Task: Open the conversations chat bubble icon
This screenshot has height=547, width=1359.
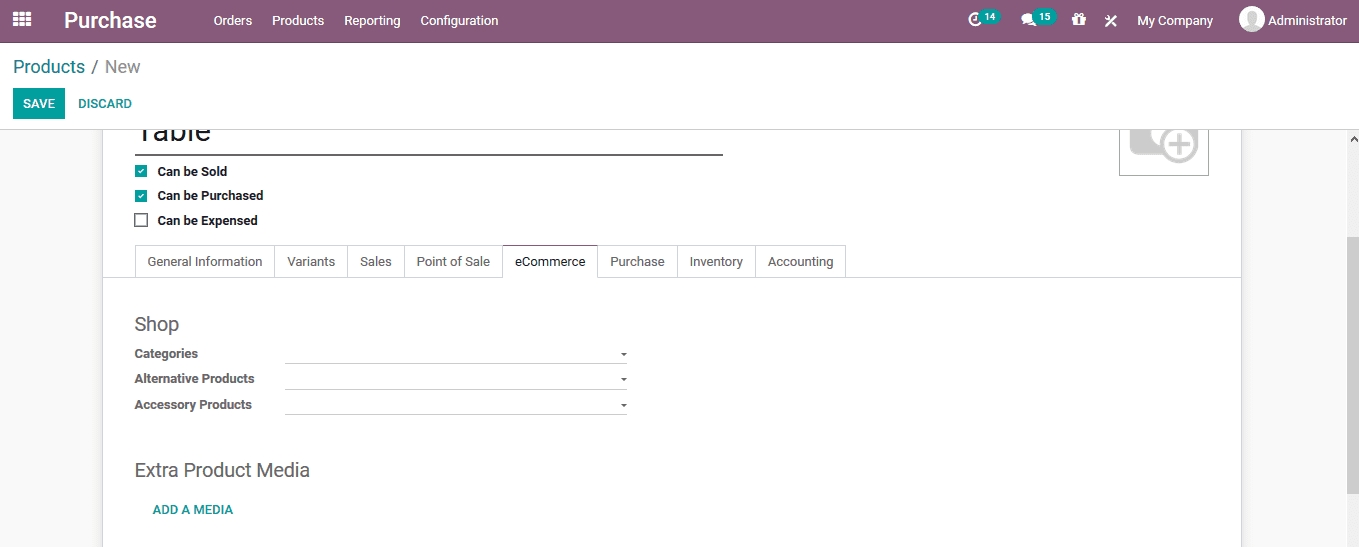Action: (1028, 20)
